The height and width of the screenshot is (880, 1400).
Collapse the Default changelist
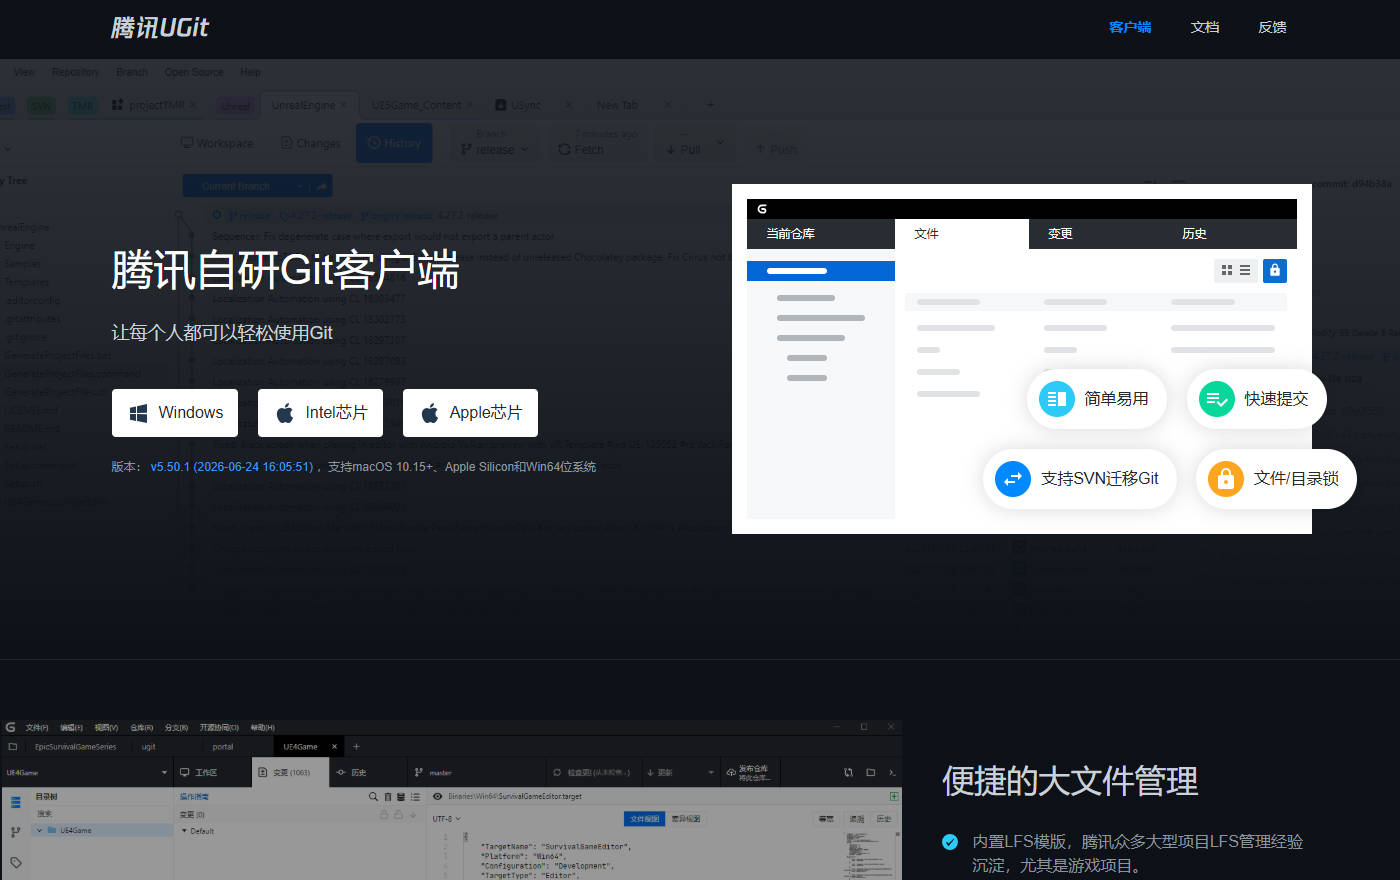184,831
